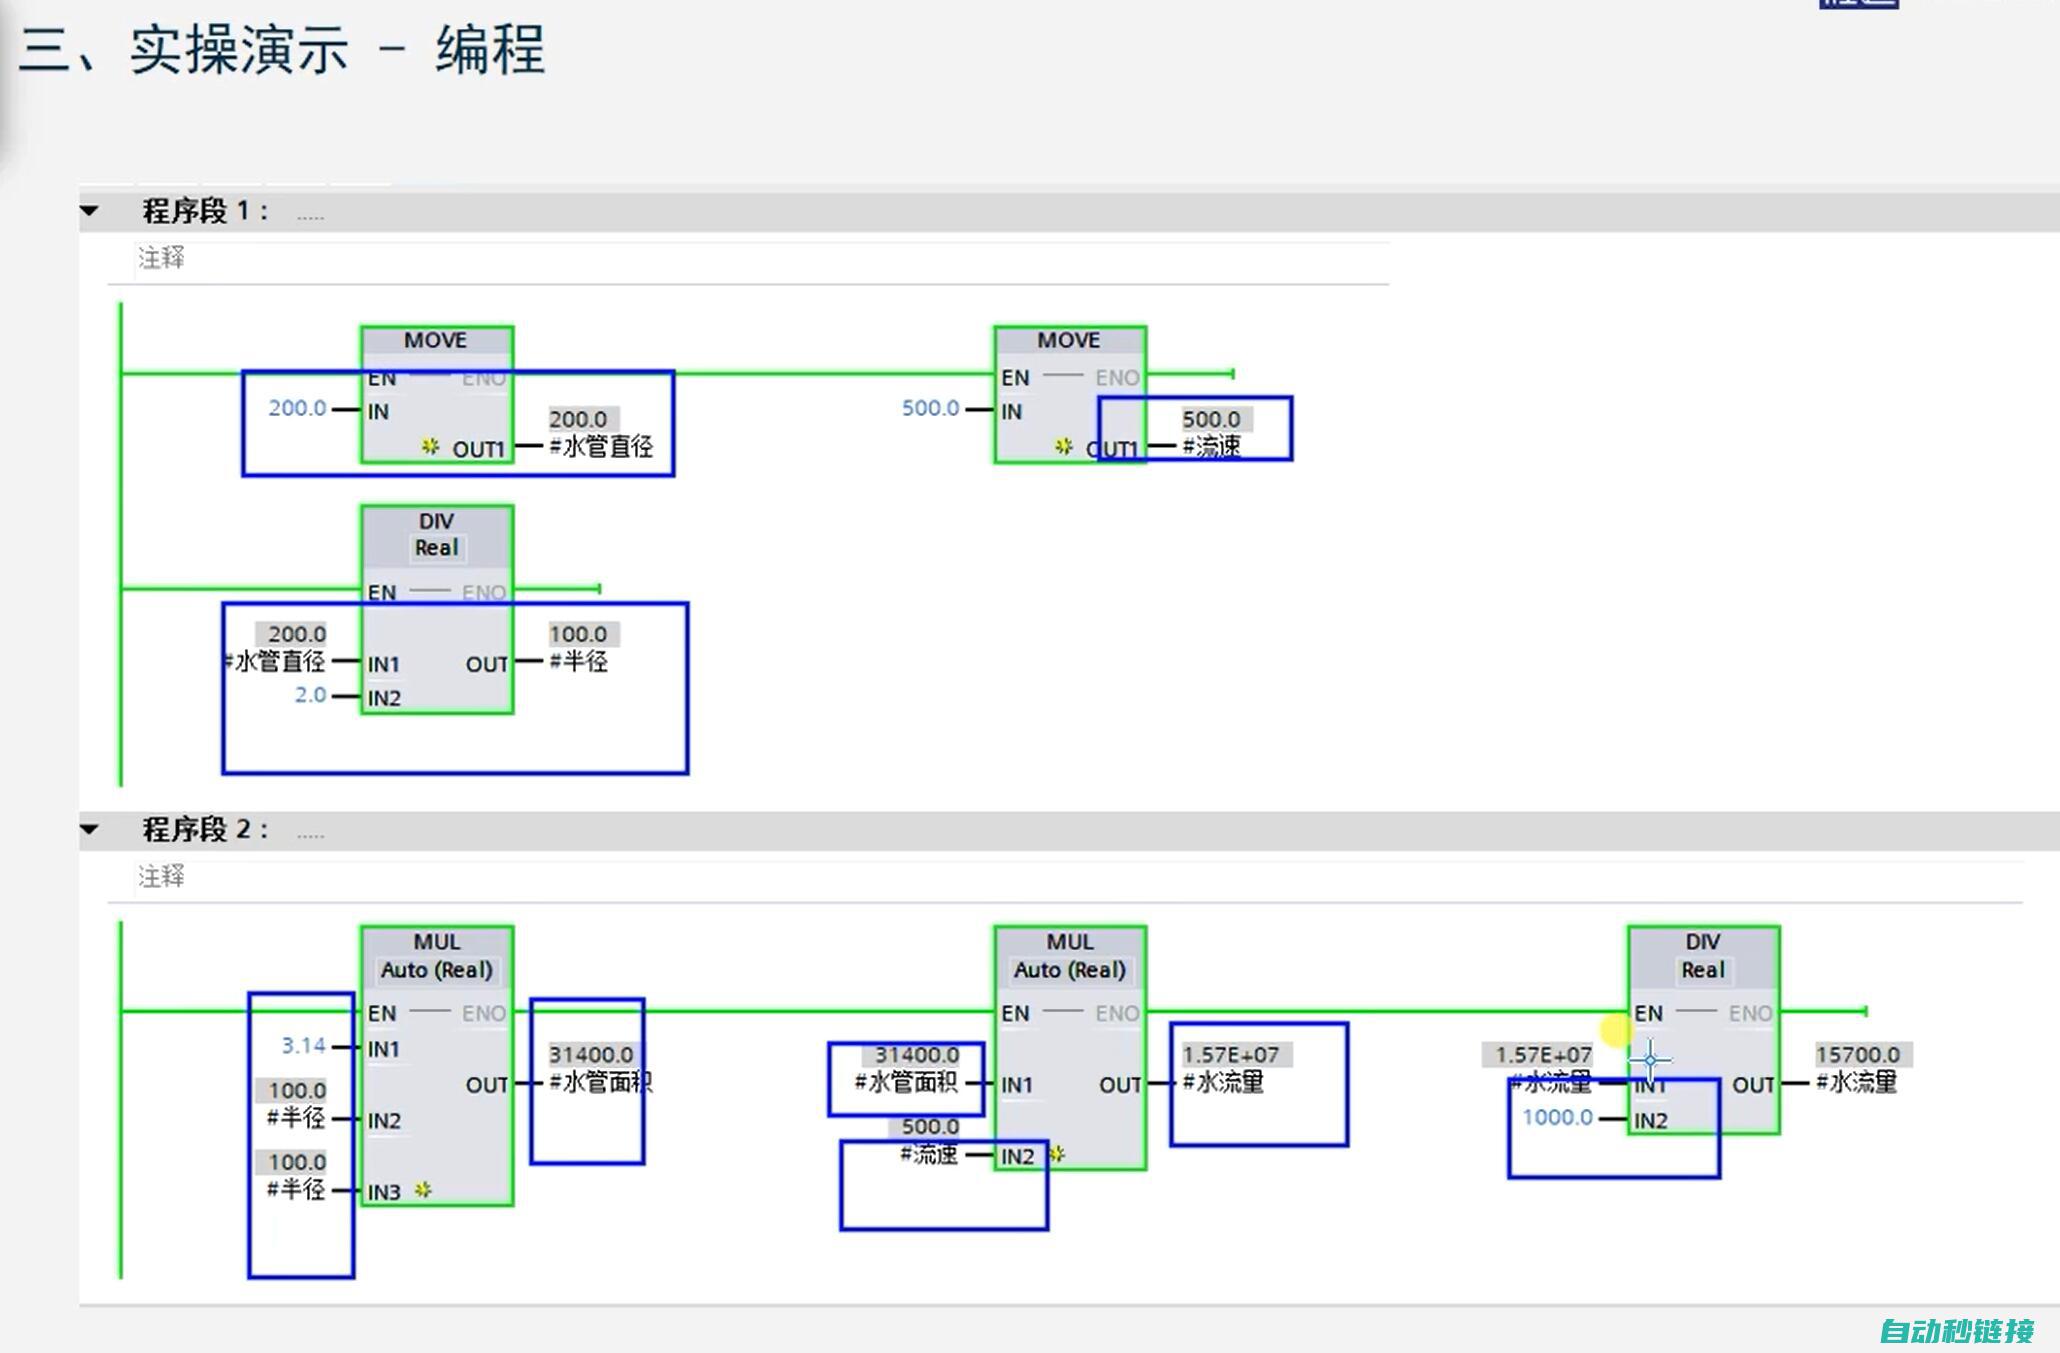Click the 2.0 constant at DIV IN2
This screenshot has height=1353, width=2060.
point(310,695)
